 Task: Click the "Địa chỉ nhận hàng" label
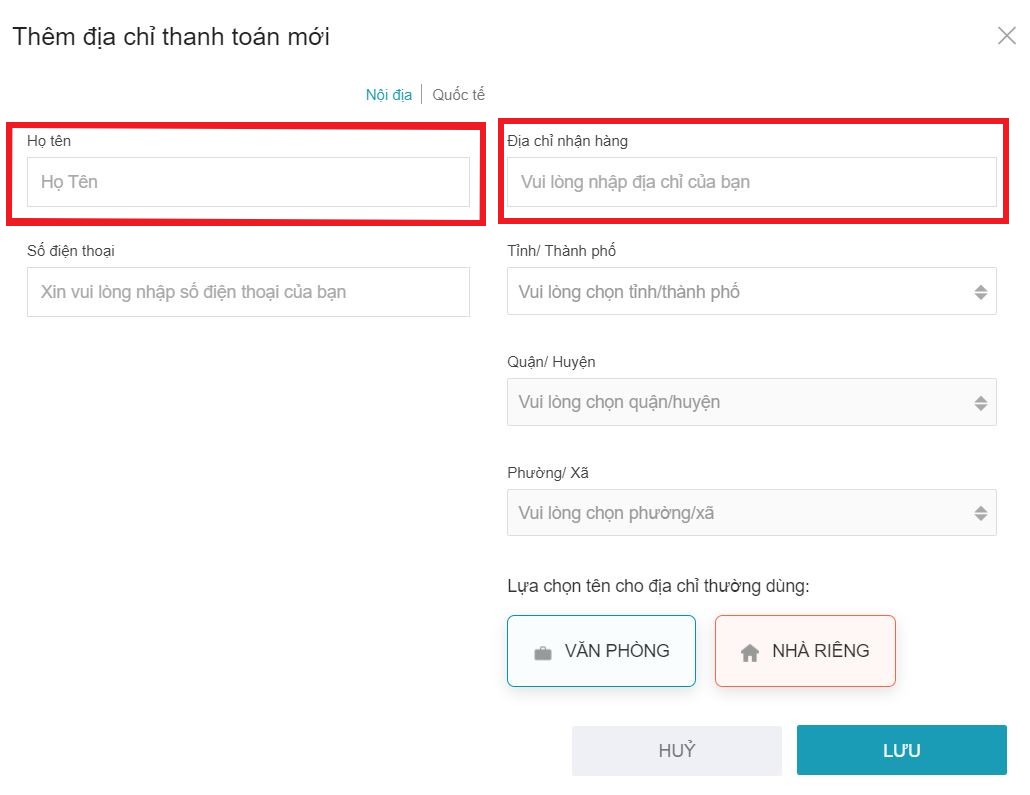tap(567, 141)
